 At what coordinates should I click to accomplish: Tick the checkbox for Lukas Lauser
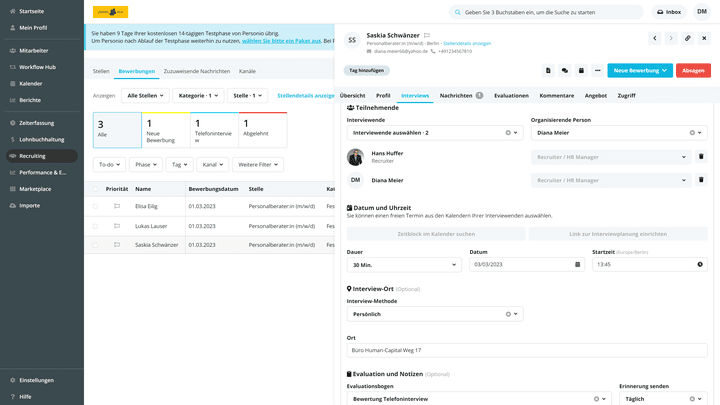[x=96, y=225]
